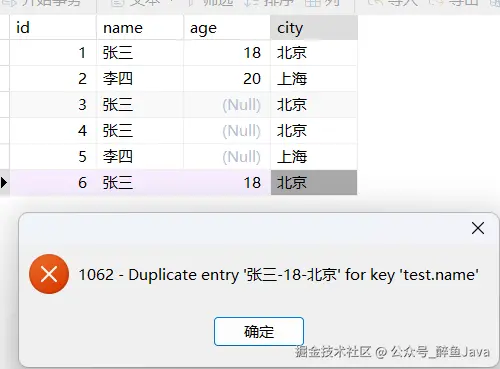Click the 1062 Duplicate entry error message

click(279, 275)
